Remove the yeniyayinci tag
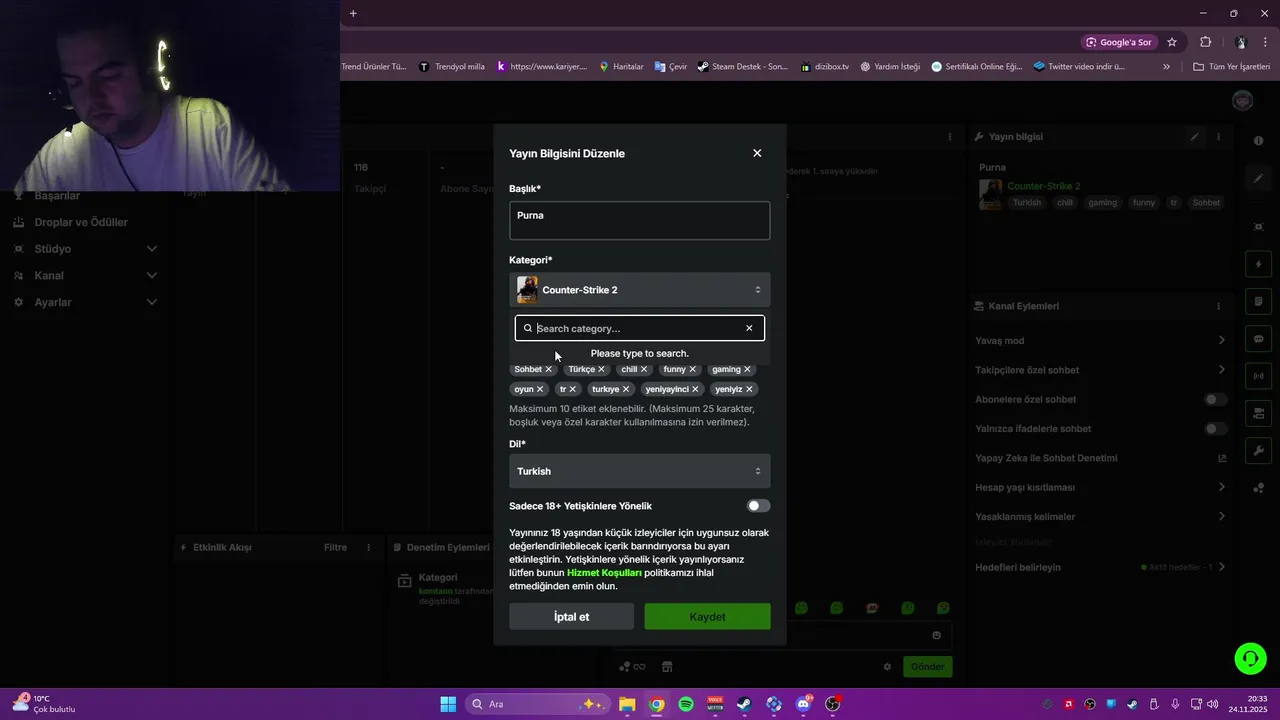 pyautogui.click(x=695, y=389)
